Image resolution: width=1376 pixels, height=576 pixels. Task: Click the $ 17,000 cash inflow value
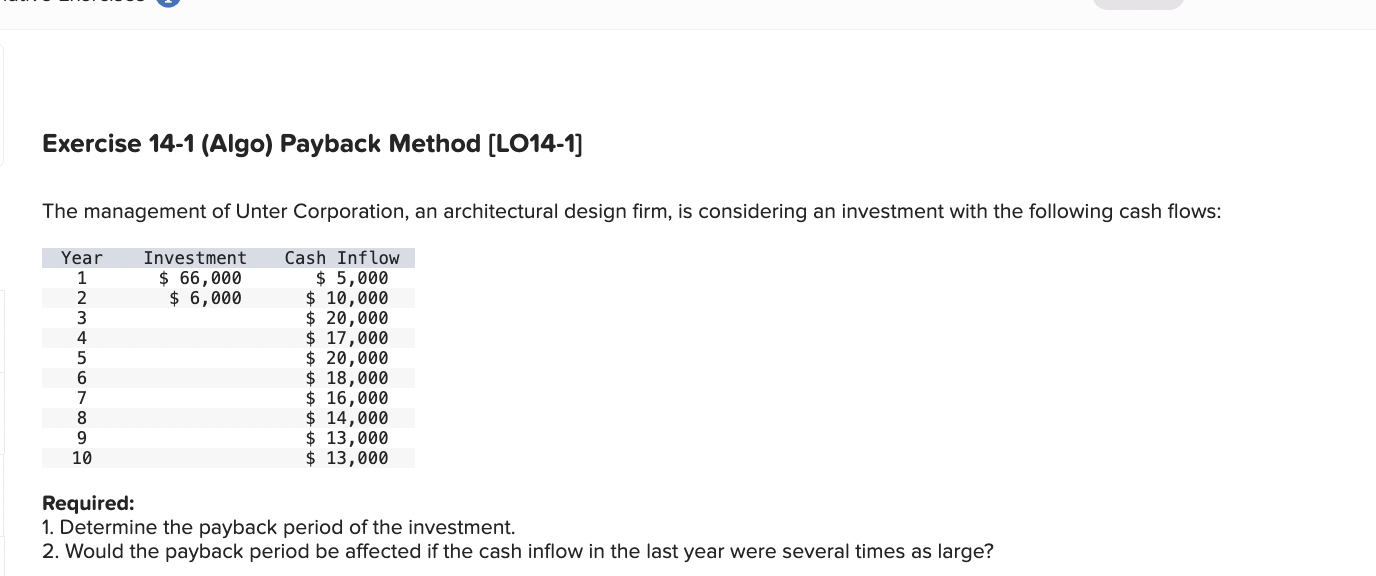tap(347, 338)
